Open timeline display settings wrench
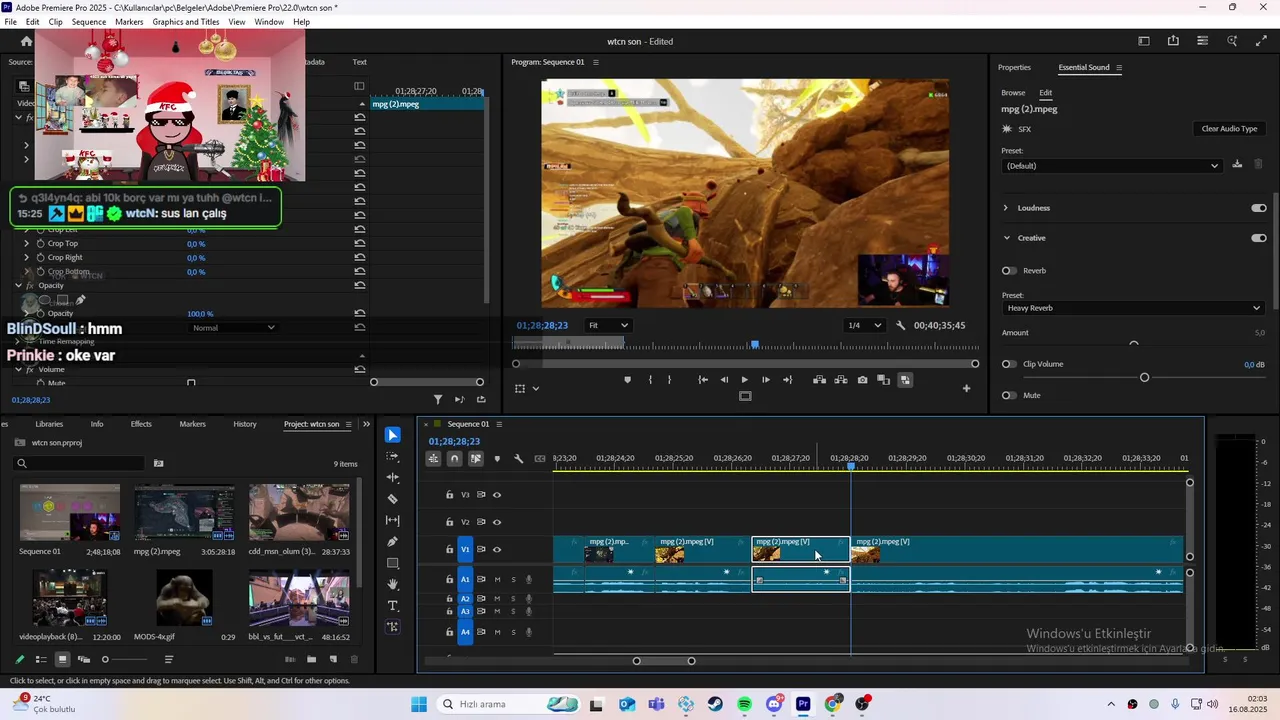This screenshot has width=1280, height=720. click(x=518, y=459)
